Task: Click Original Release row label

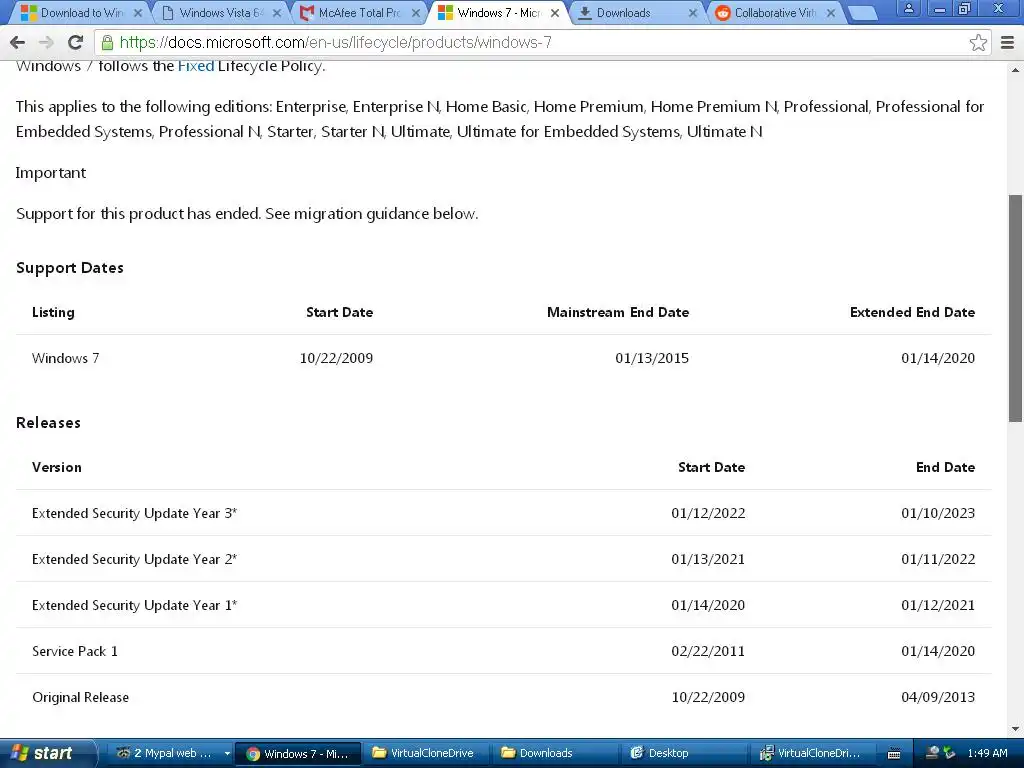Action: [x=80, y=697]
